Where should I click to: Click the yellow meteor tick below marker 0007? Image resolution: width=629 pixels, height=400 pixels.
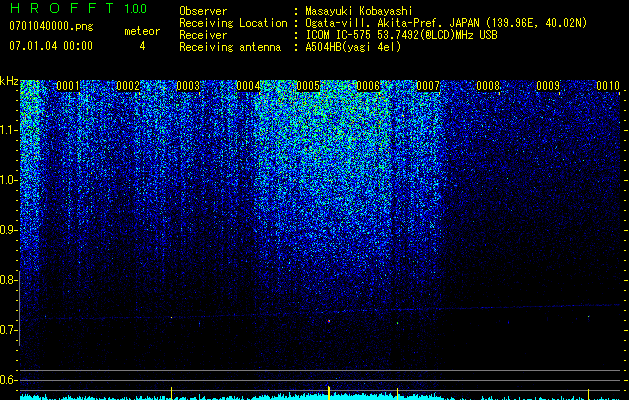coord(398,394)
